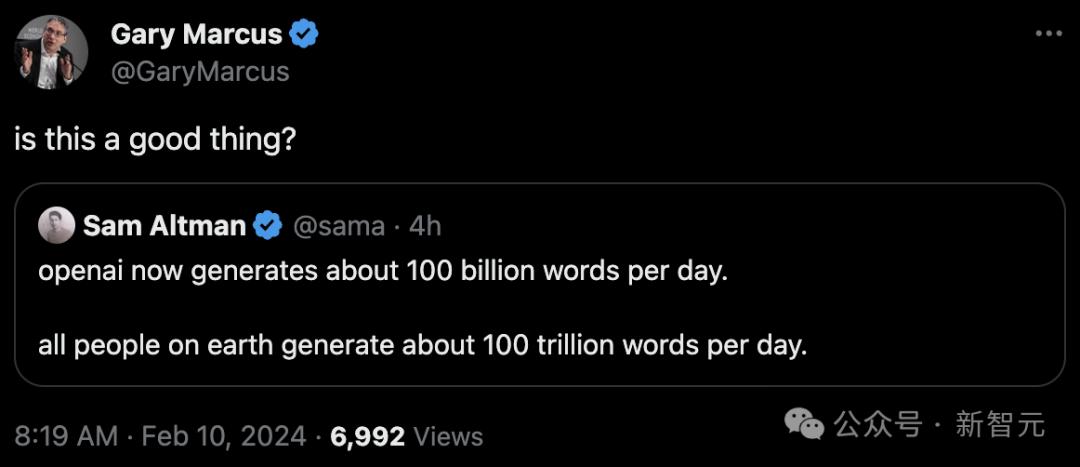Click Gary Marcus's blue verified badge

304,34
